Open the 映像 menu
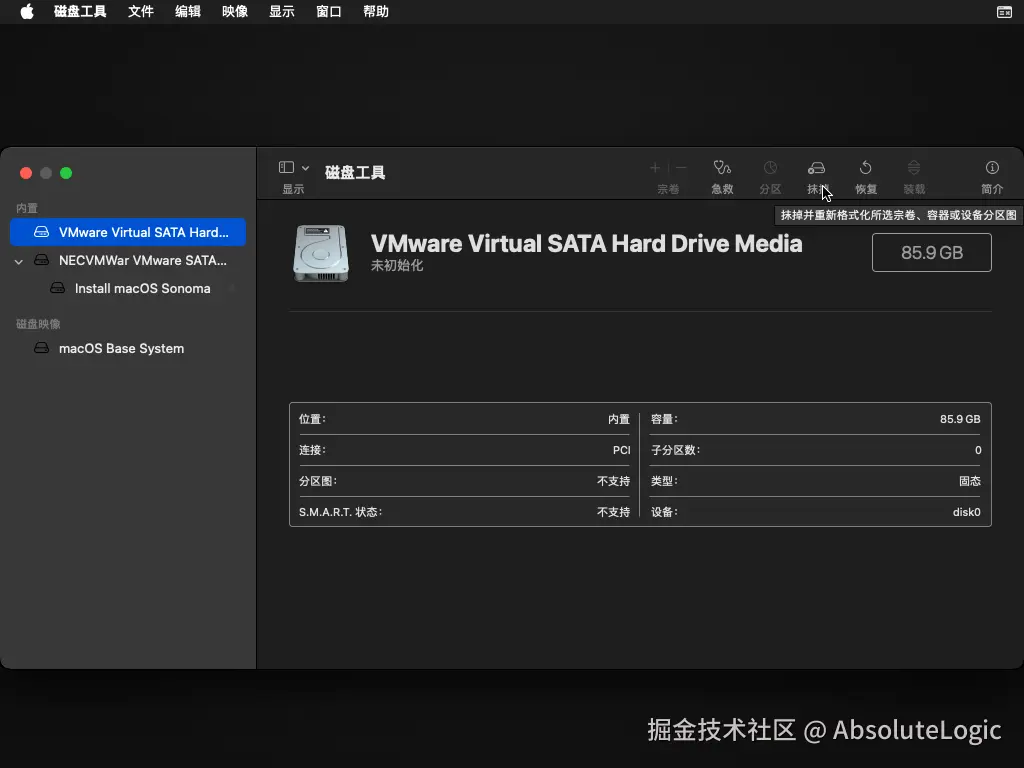The height and width of the screenshot is (768, 1024). pyautogui.click(x=234, y=12)
